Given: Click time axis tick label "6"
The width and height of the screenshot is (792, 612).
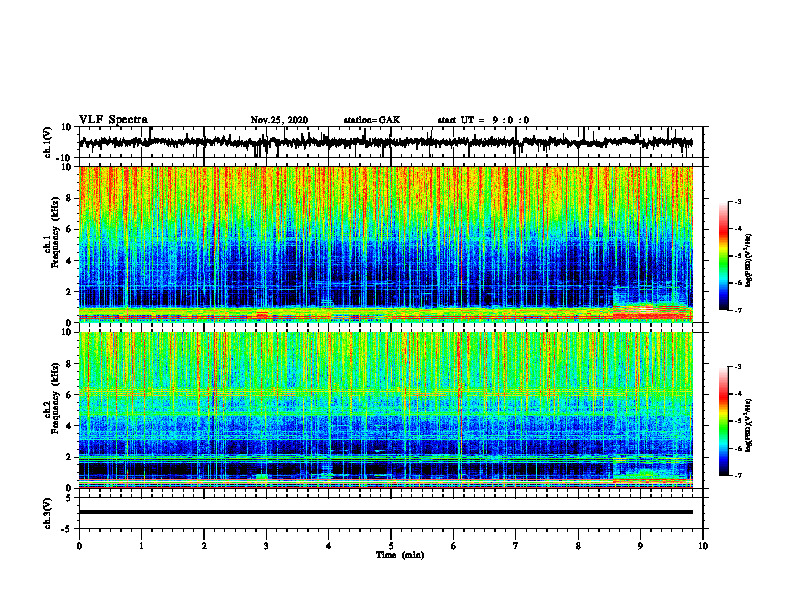Looking at the screenshot, I should click(454, 546).
